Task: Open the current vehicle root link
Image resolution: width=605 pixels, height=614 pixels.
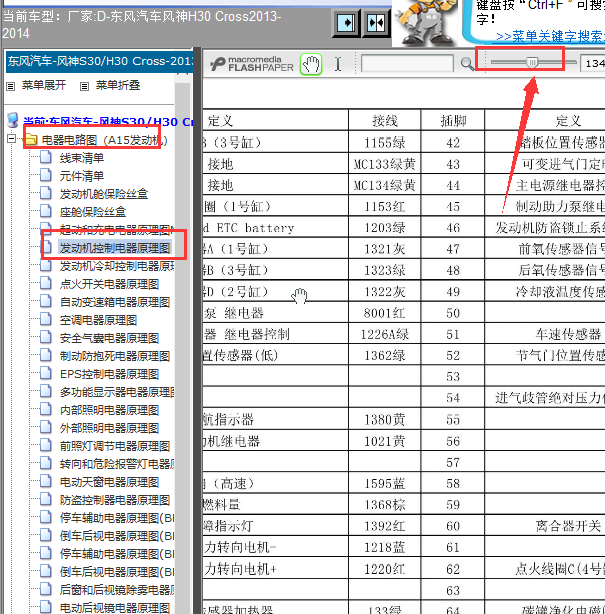Action: [108, 122]
